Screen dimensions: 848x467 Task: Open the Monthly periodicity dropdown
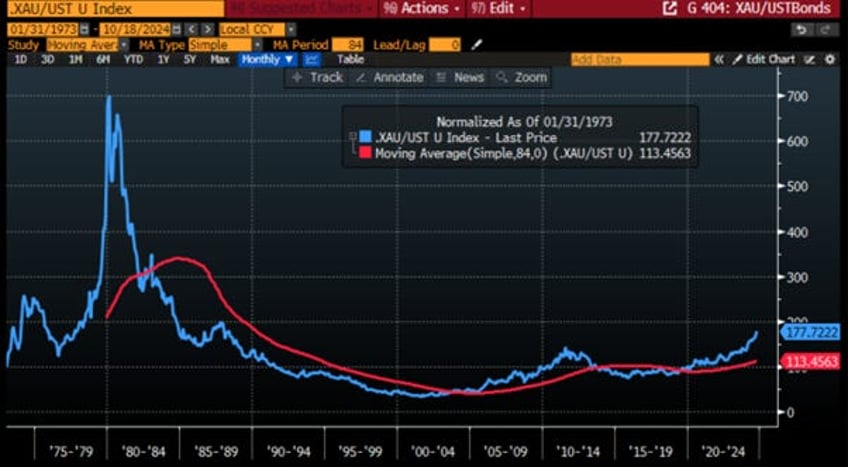pyautogui.click(x=268, y=59)
